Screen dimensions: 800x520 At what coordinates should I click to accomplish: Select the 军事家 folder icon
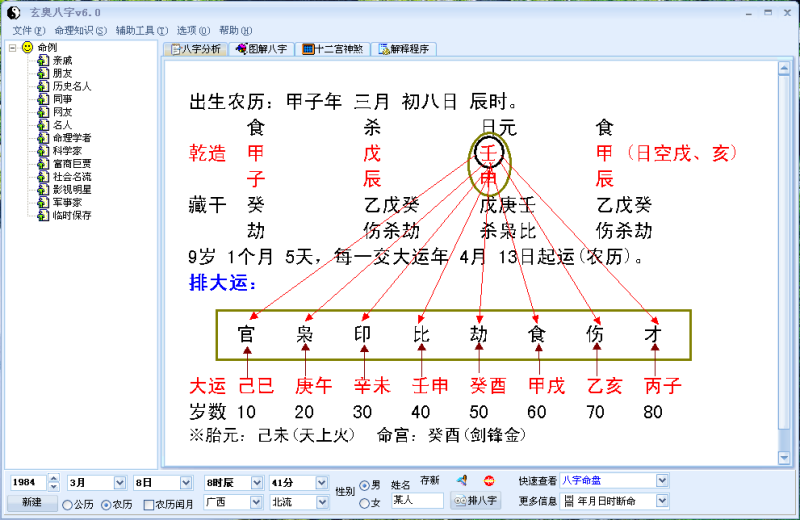(x=44, y=203)
